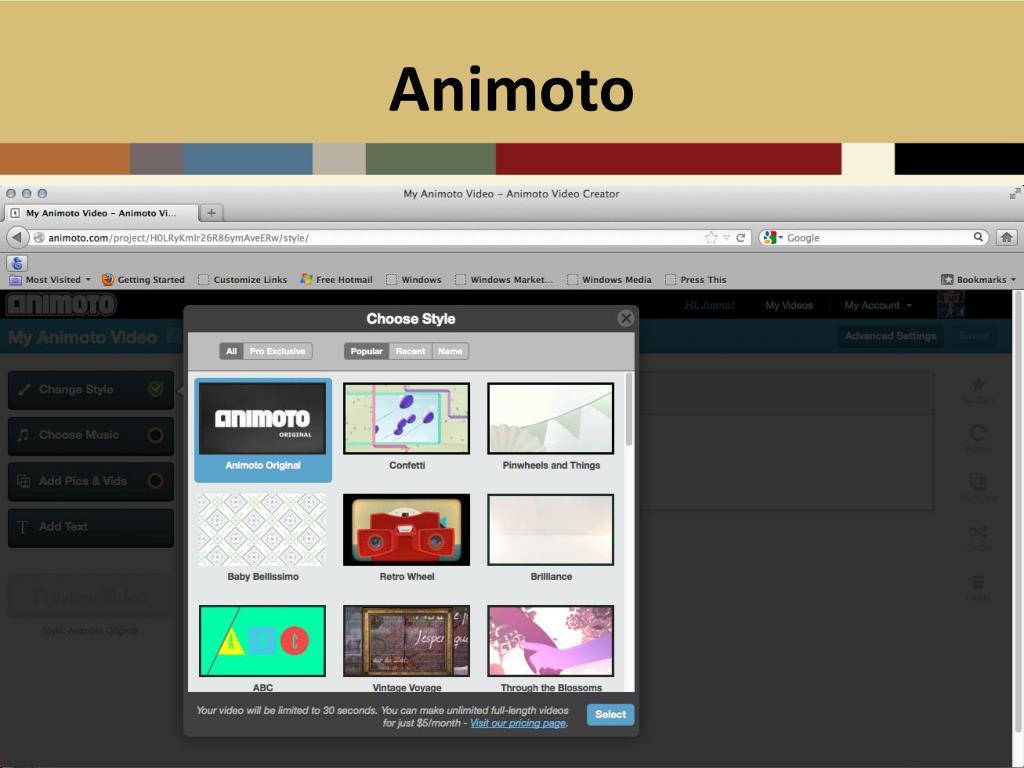This screenshot has width=1024, height=768.
Task: Click the star icon on right sidebar
Action: (978, 385)
